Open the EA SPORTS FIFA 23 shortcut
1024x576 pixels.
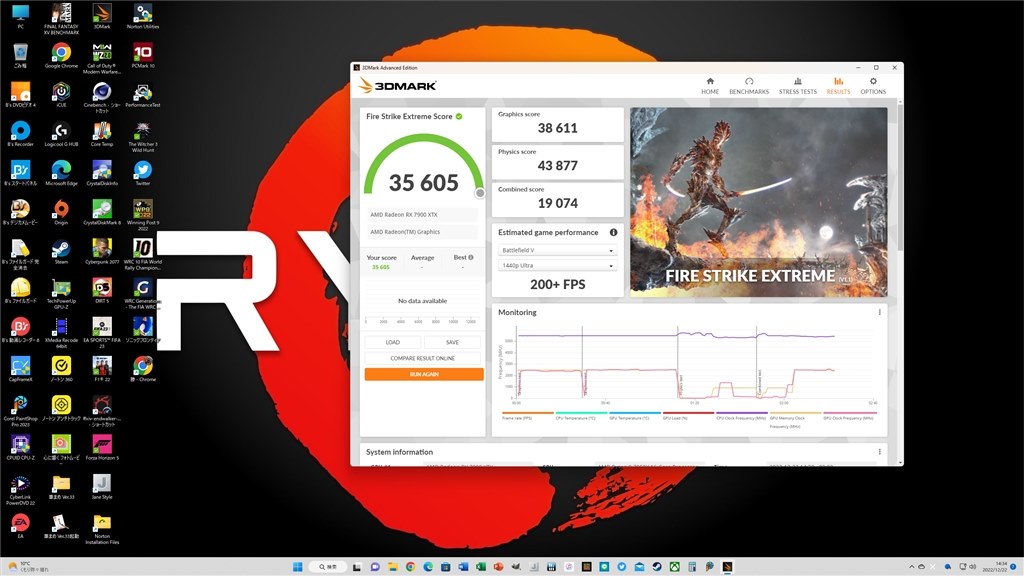coord(102,333)
